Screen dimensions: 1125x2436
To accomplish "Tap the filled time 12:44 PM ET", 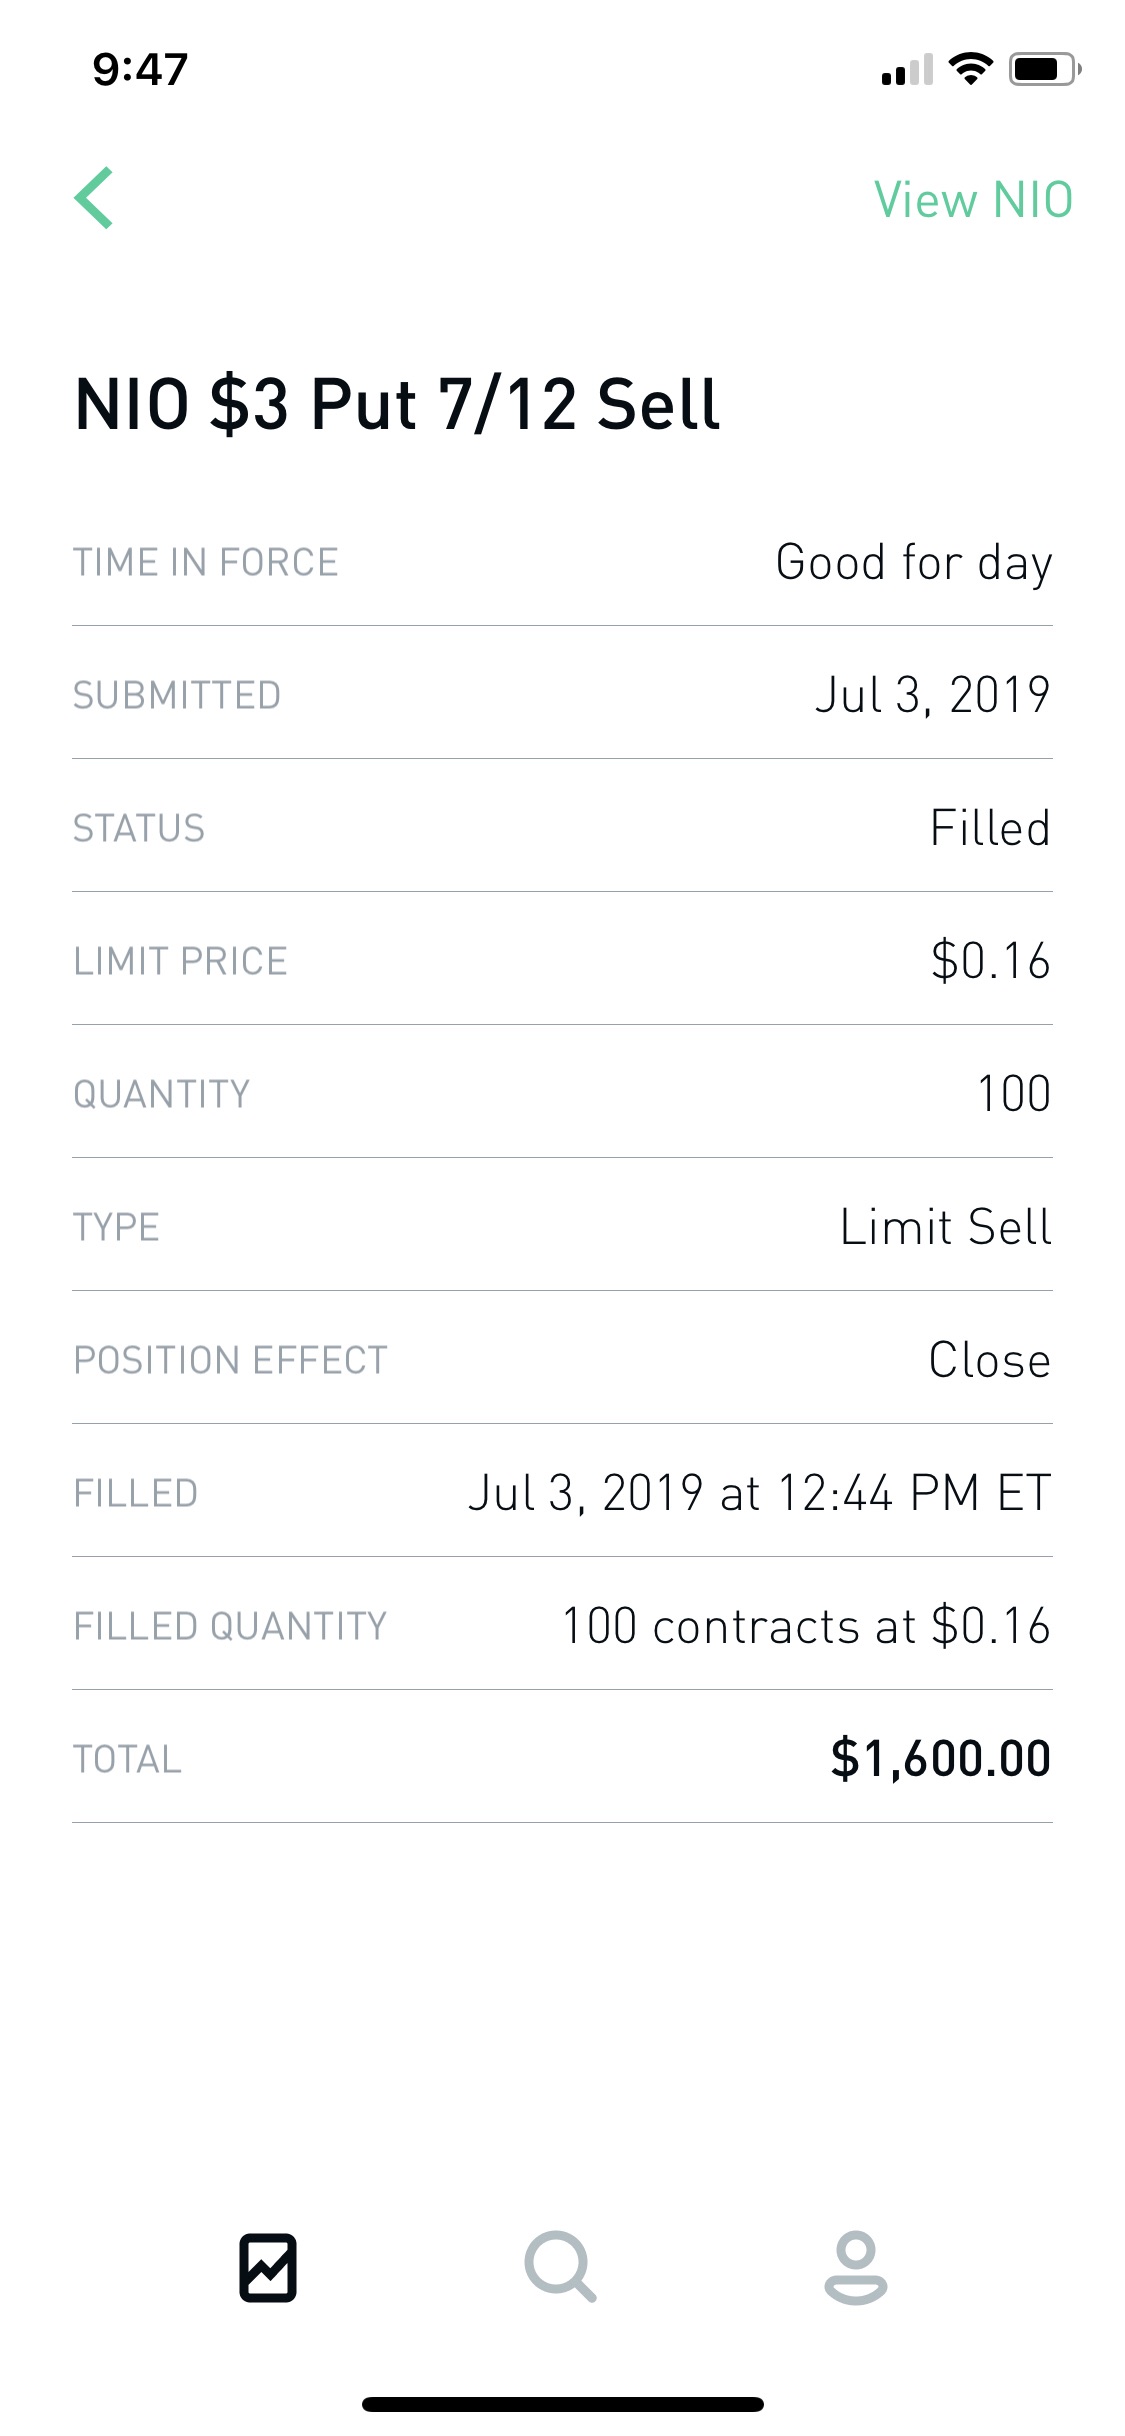I will tap(914, 1493).
